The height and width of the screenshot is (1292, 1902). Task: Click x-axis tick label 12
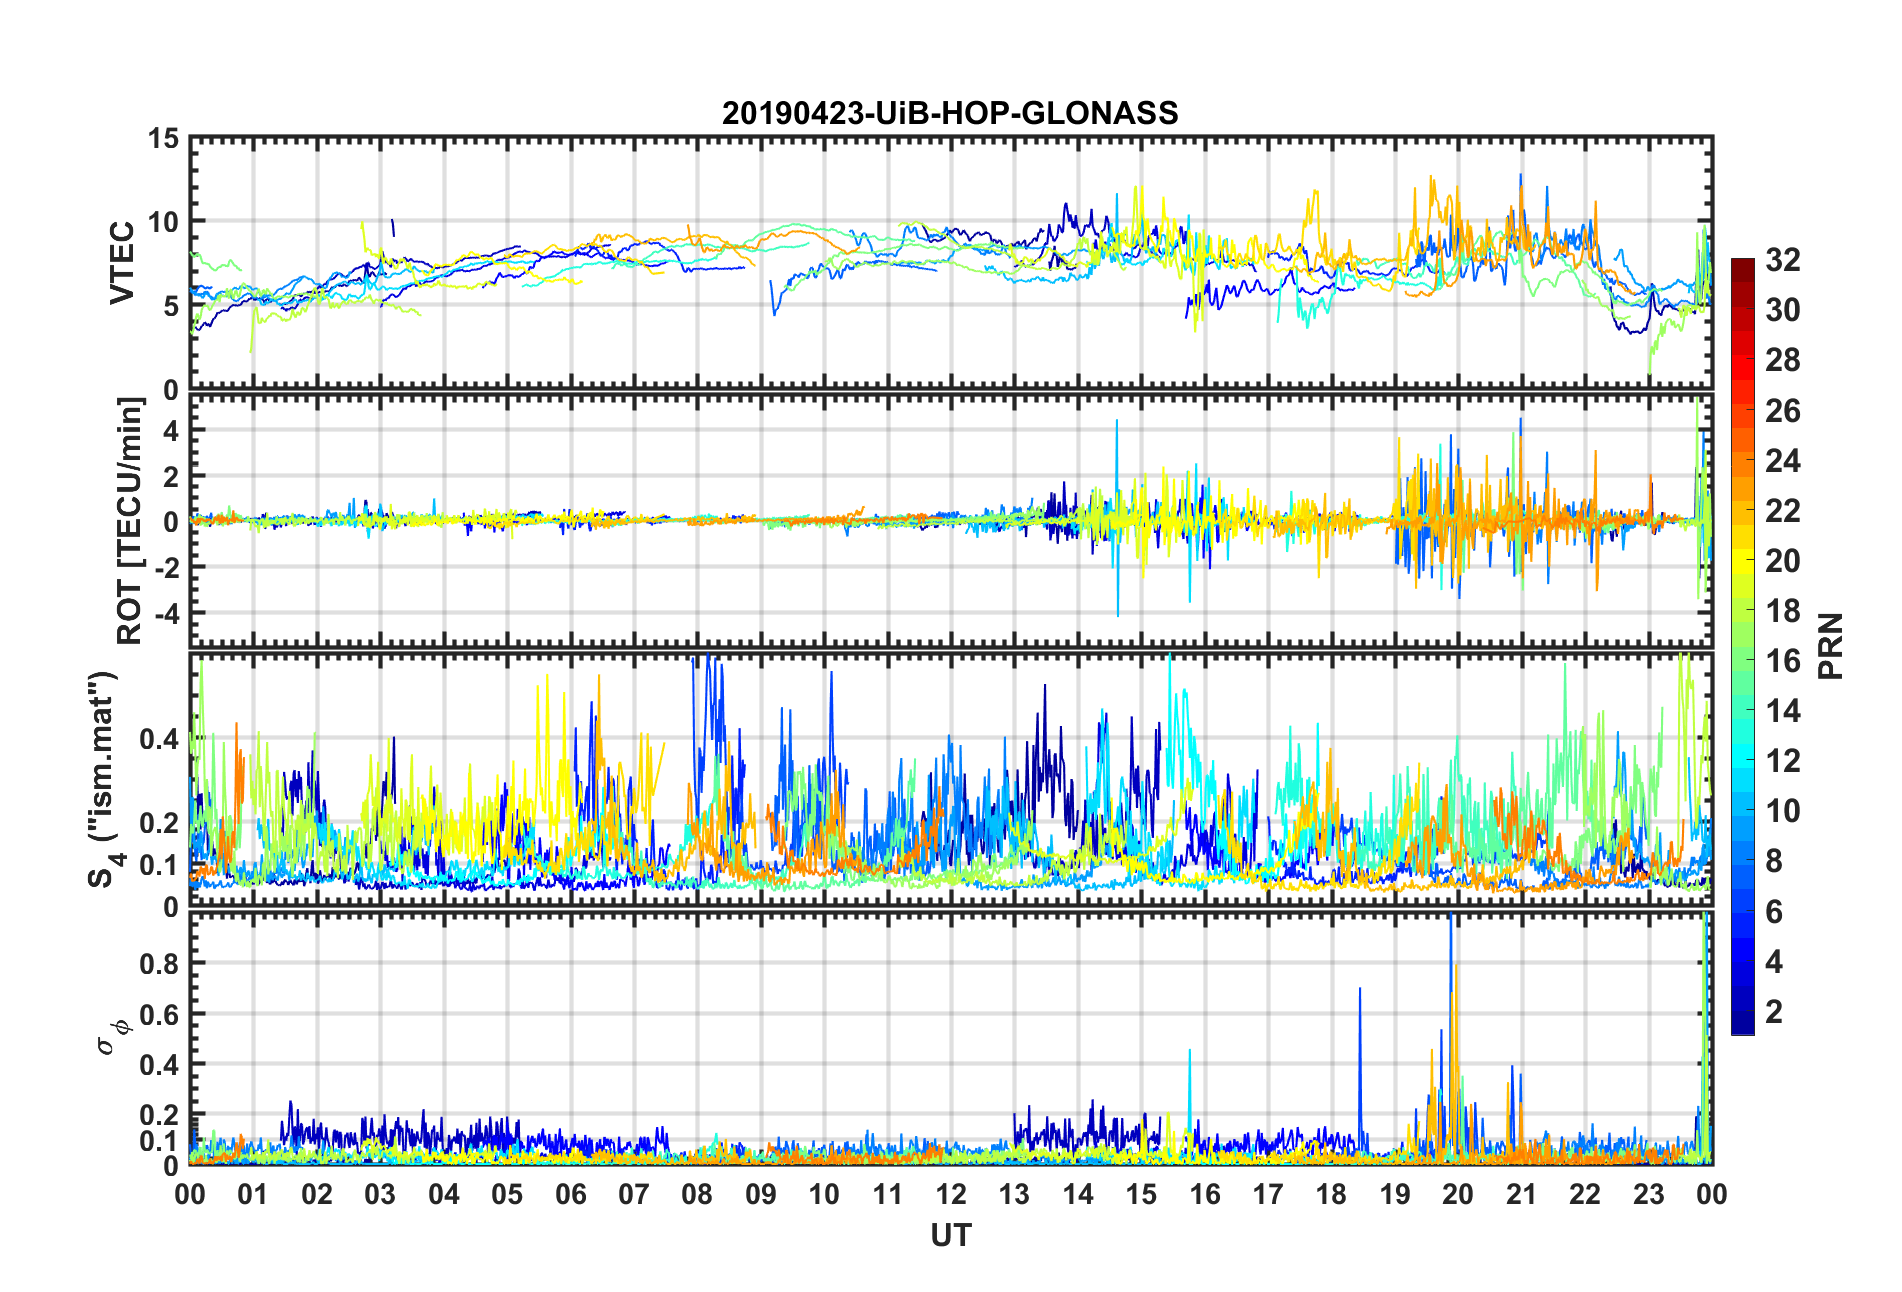tap(950, 1194)
